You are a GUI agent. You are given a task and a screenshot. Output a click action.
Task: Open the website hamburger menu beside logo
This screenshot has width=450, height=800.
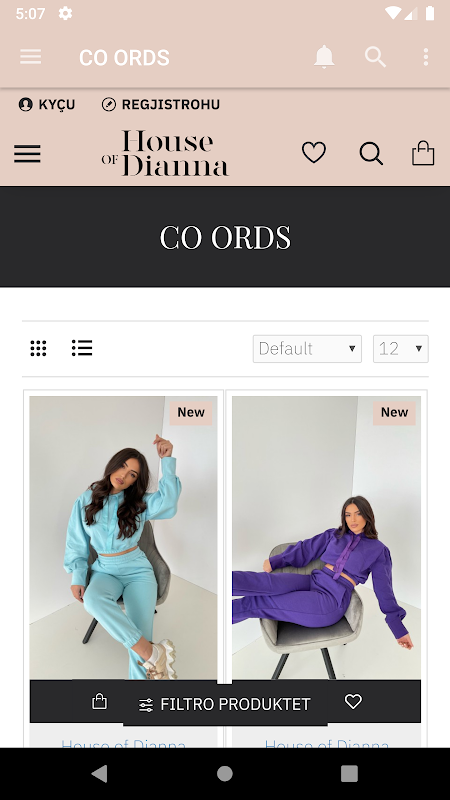coord(27,153)
